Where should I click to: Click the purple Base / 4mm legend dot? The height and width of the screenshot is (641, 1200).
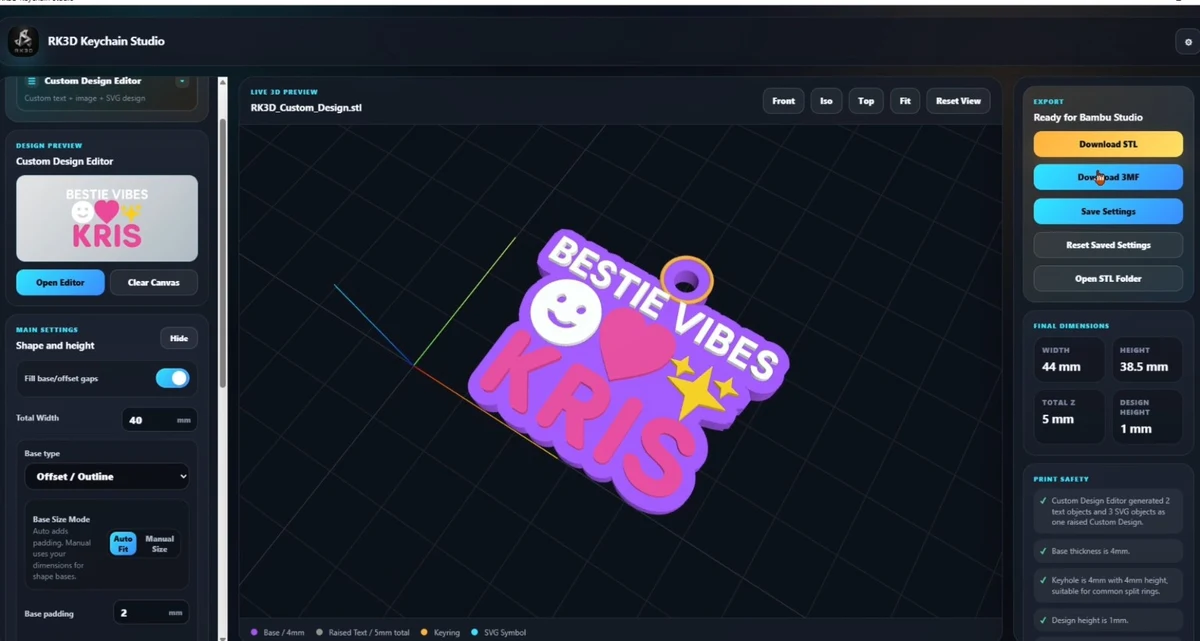click(253, 632)
